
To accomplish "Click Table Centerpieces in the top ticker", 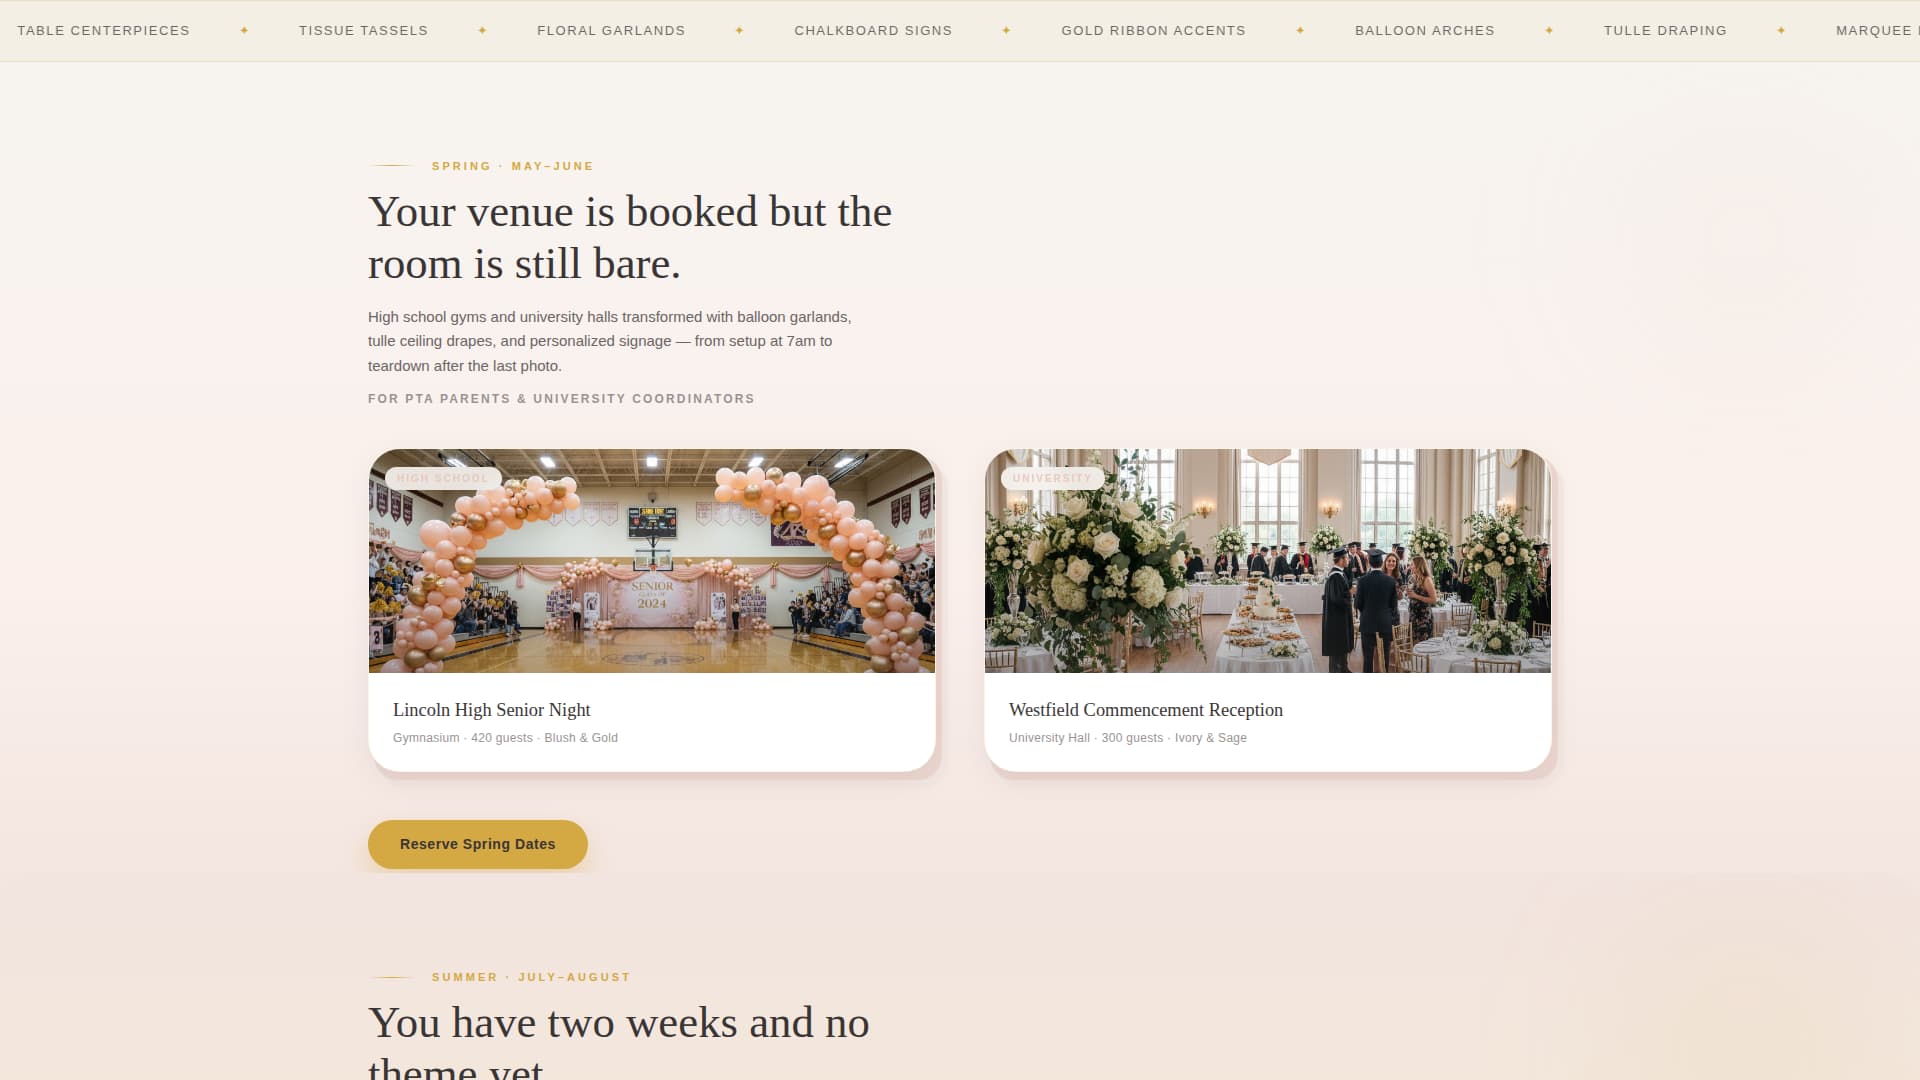I will pyautogui.click(x=103, y=31).
